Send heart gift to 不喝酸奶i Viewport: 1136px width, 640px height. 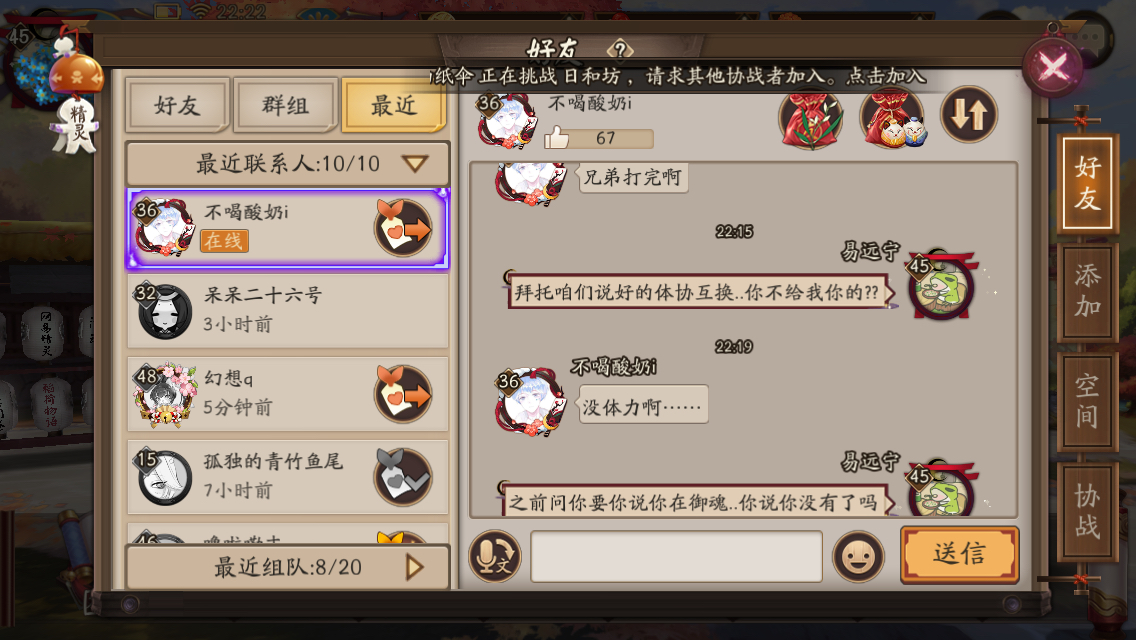point(404,228)
